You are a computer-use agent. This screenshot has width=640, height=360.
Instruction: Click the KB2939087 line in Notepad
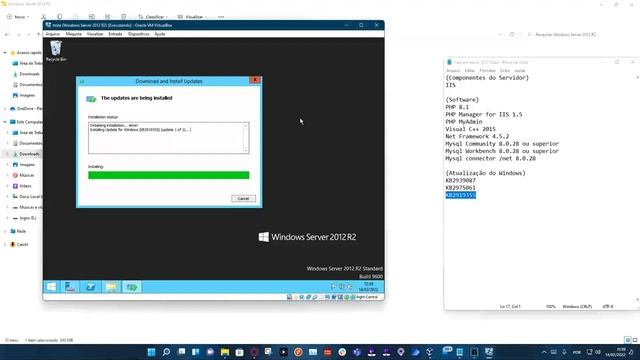tap(460, 180)
